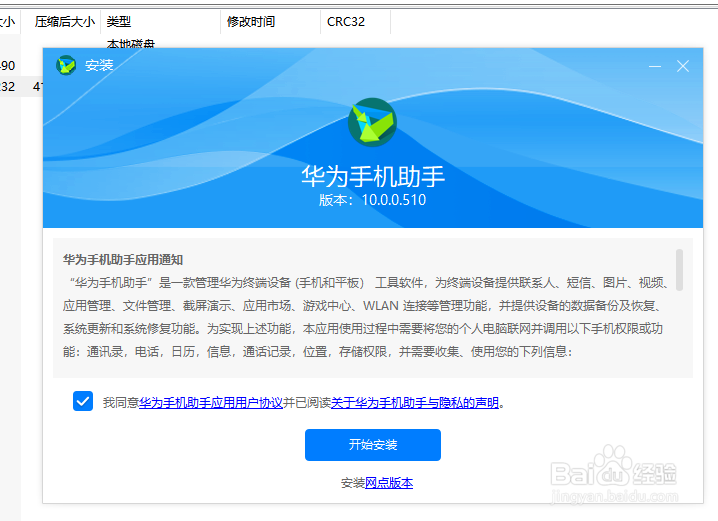This screenshot has height=521, width=718.
Task: Sort by 类型 column in archive window
Action: point(161,22)
